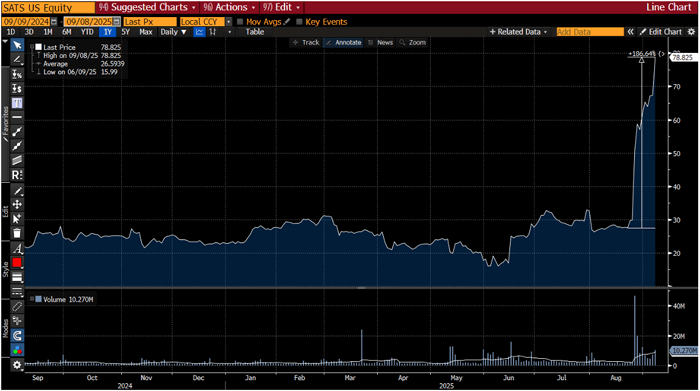The width and height of the screenshot is (700, 391).
Task: Pick the red color swatch in Style
Action: (17, 262)
